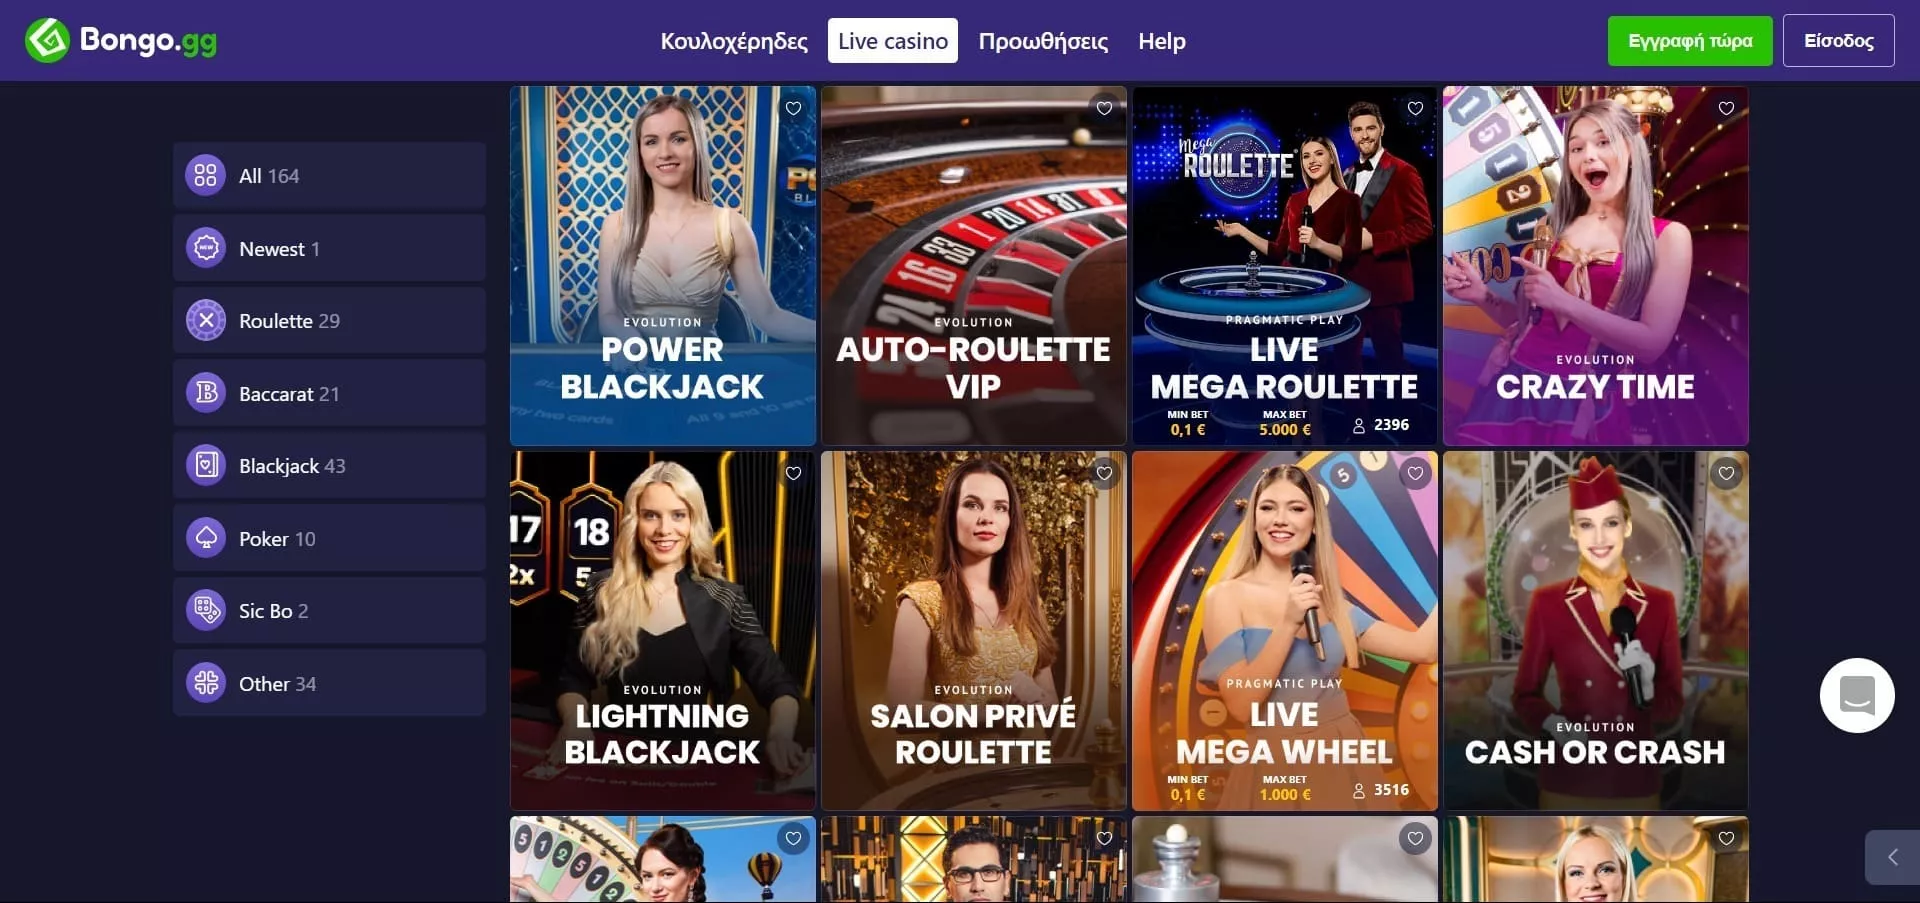Expand the side panel chevron arrow

[x=1892, y=857]
